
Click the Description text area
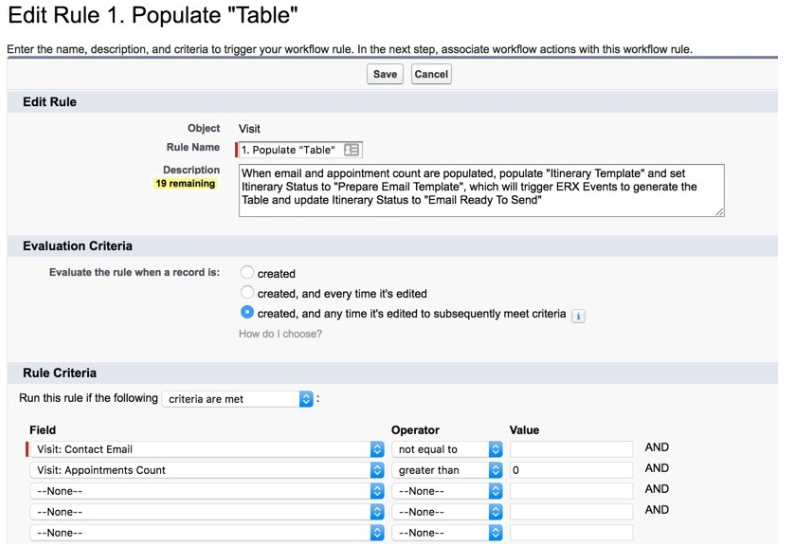[x=480, y=188]
